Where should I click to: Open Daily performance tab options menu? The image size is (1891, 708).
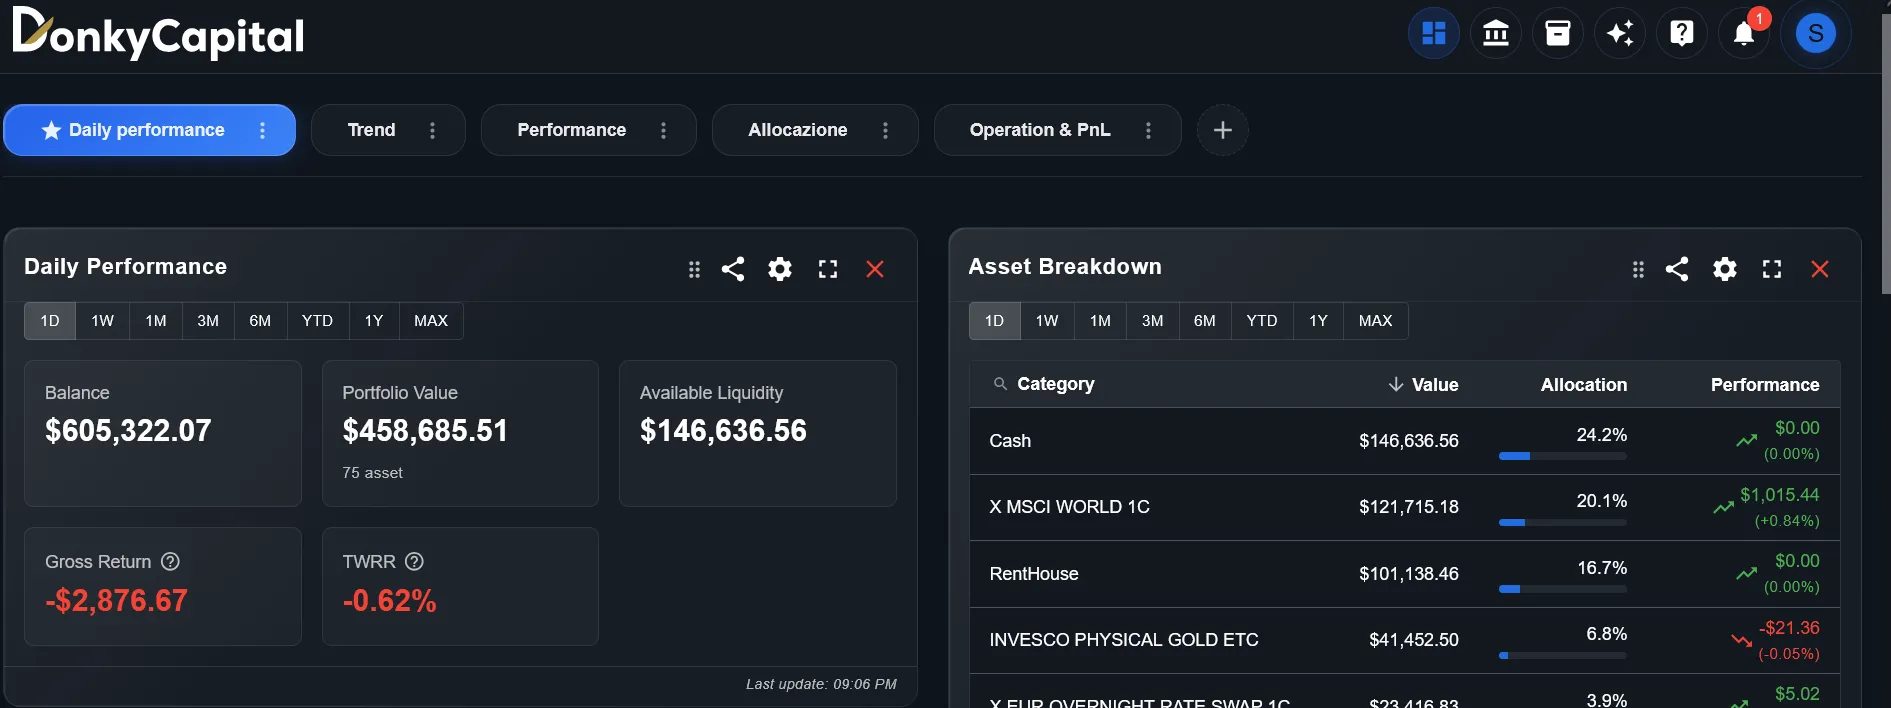[x=262, y=131]
